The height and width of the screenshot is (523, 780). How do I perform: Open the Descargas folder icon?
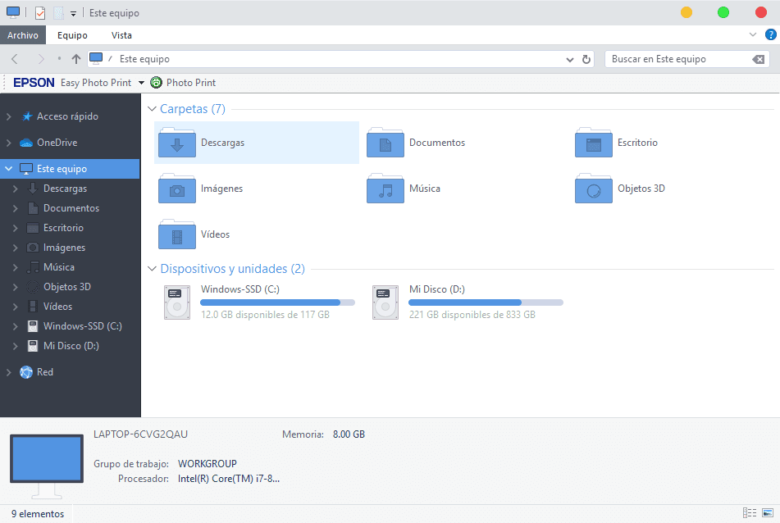(177, 142)
